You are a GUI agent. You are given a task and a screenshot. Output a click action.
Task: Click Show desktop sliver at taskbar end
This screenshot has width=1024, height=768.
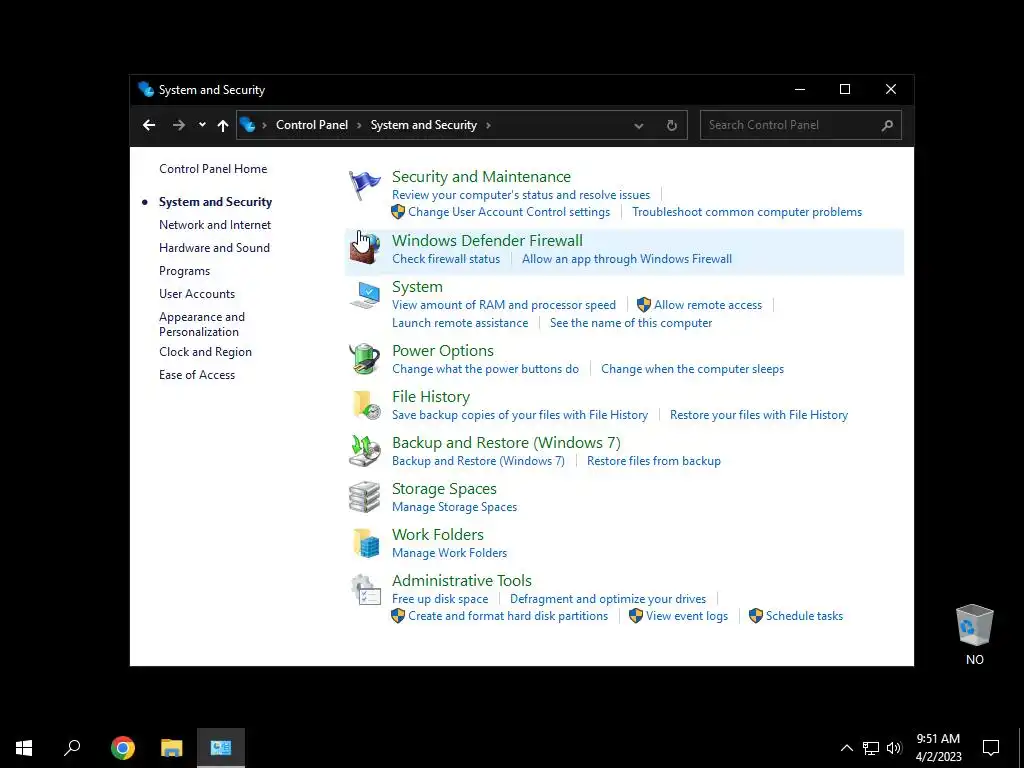point(1021,748)
